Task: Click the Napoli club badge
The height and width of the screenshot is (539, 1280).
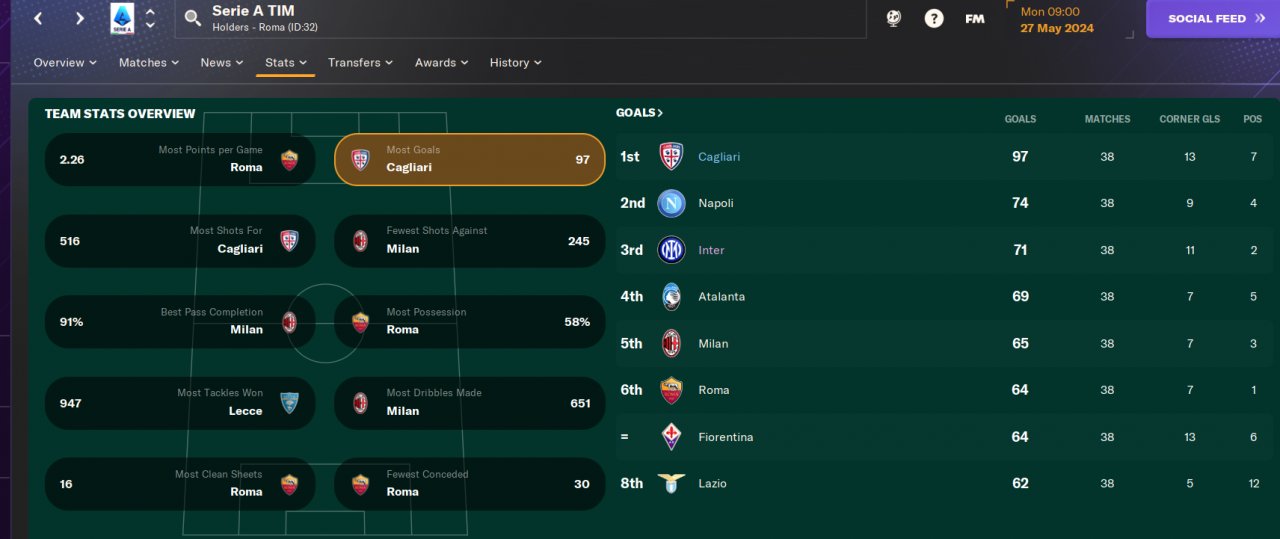Action: (671, 203)
